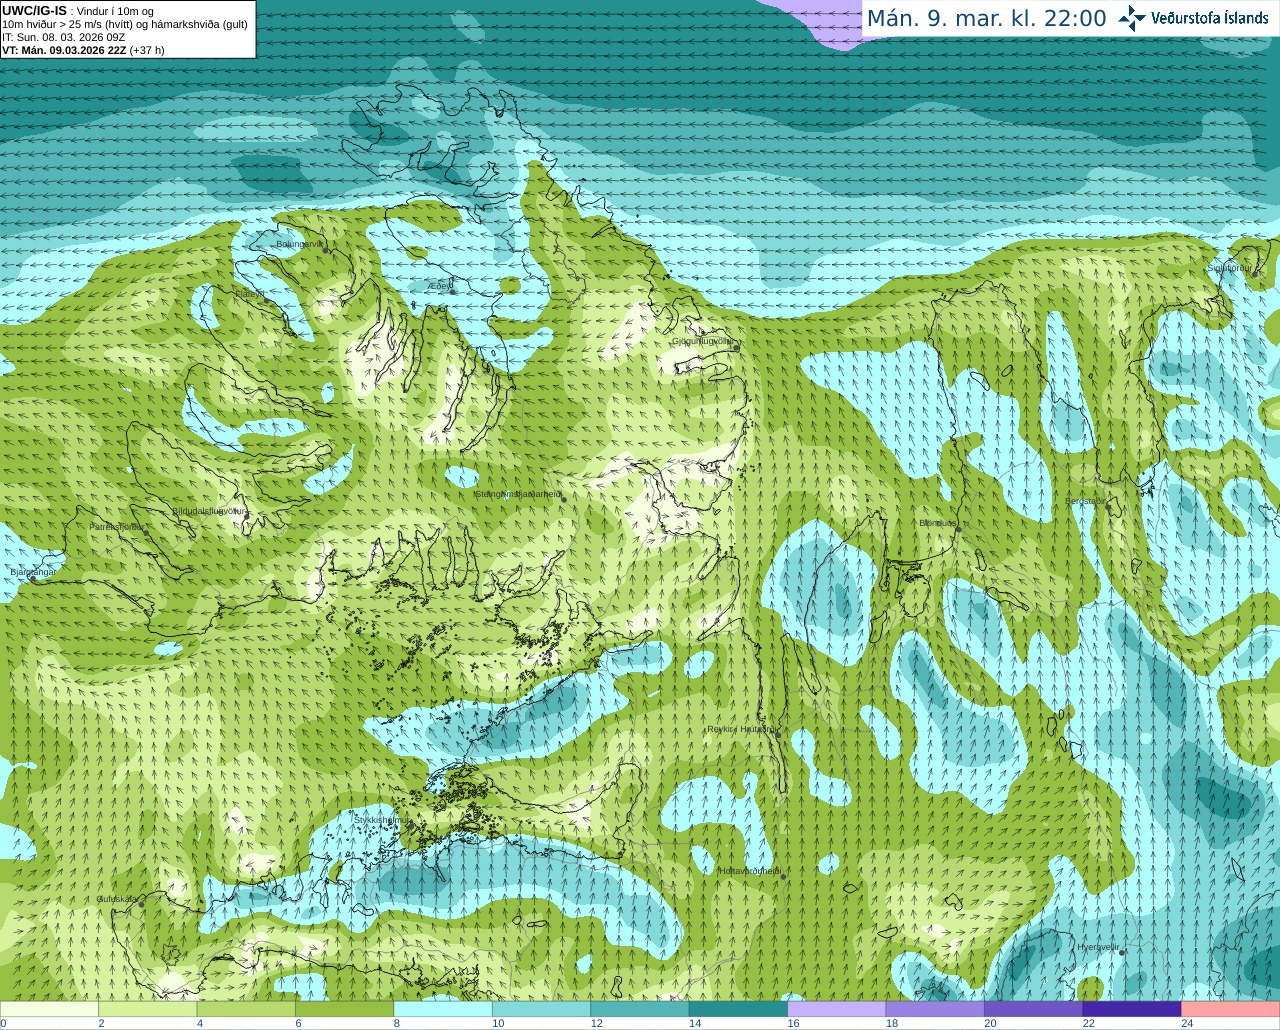Select the Gufuskálar station dot
This screenshot has width=1280, height=1030.
click(x=141, y=904)
